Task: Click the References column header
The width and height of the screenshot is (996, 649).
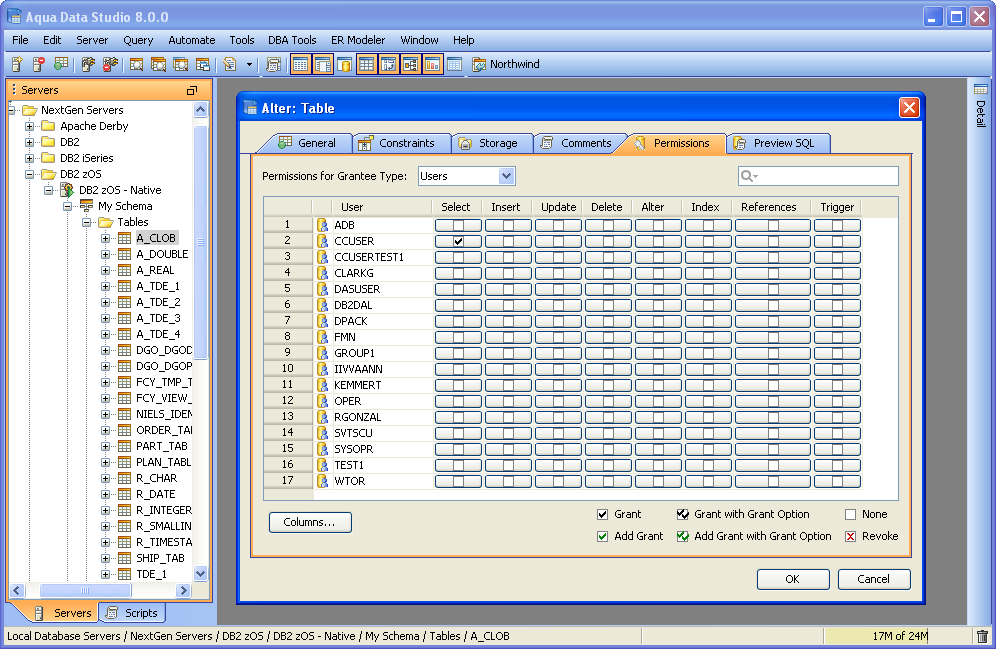Action: 769,207
